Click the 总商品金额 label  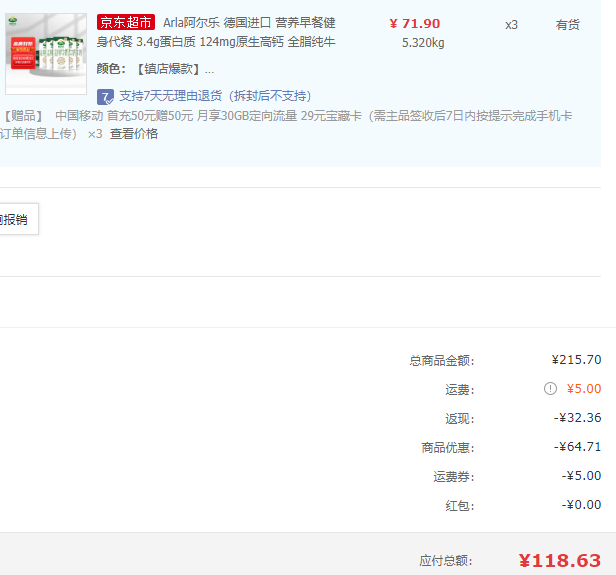pyautogui.click(x=442, y=361)
